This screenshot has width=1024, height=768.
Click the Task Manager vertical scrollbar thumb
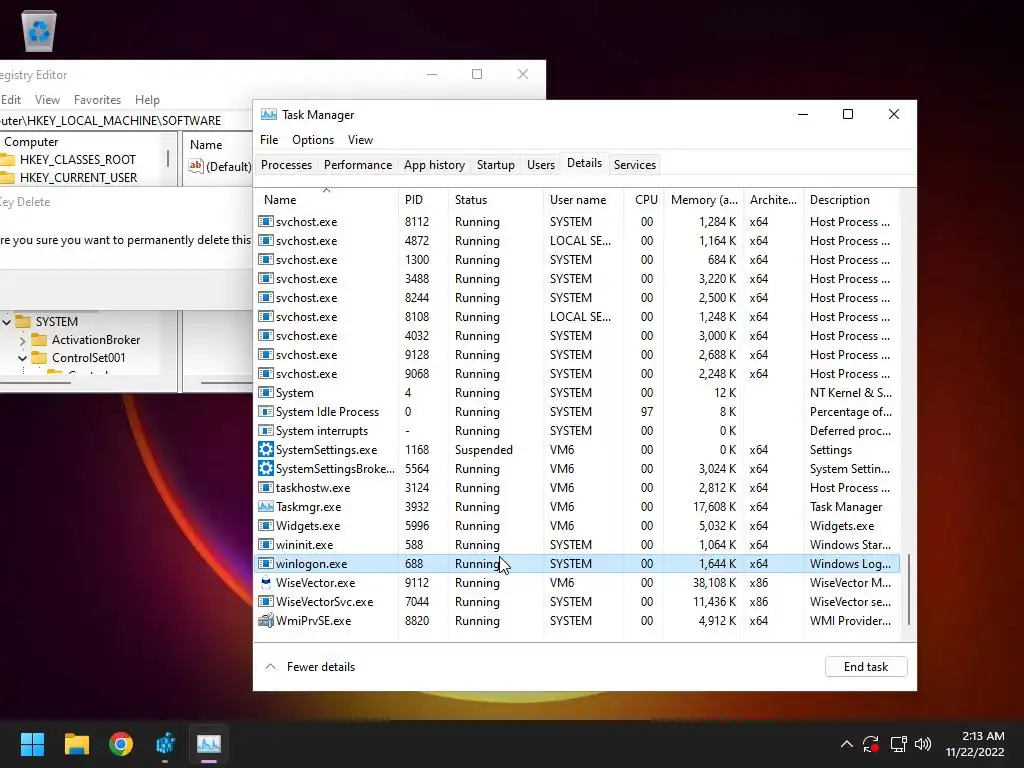pyautogui.click(x=908, y=590)
